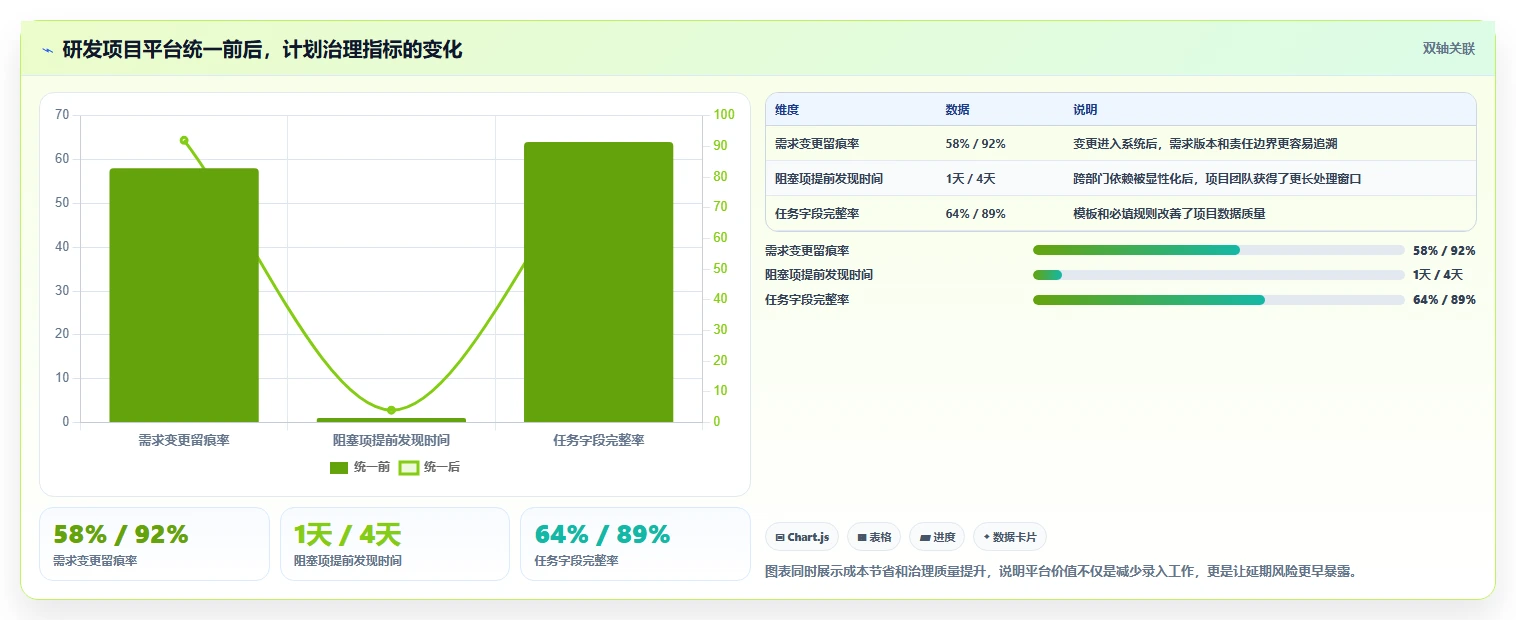Screen dimensions: 1516x620
Task: Click the 阻塞项提前发现时间 progress bar
Action: [x=1218, y=274]
